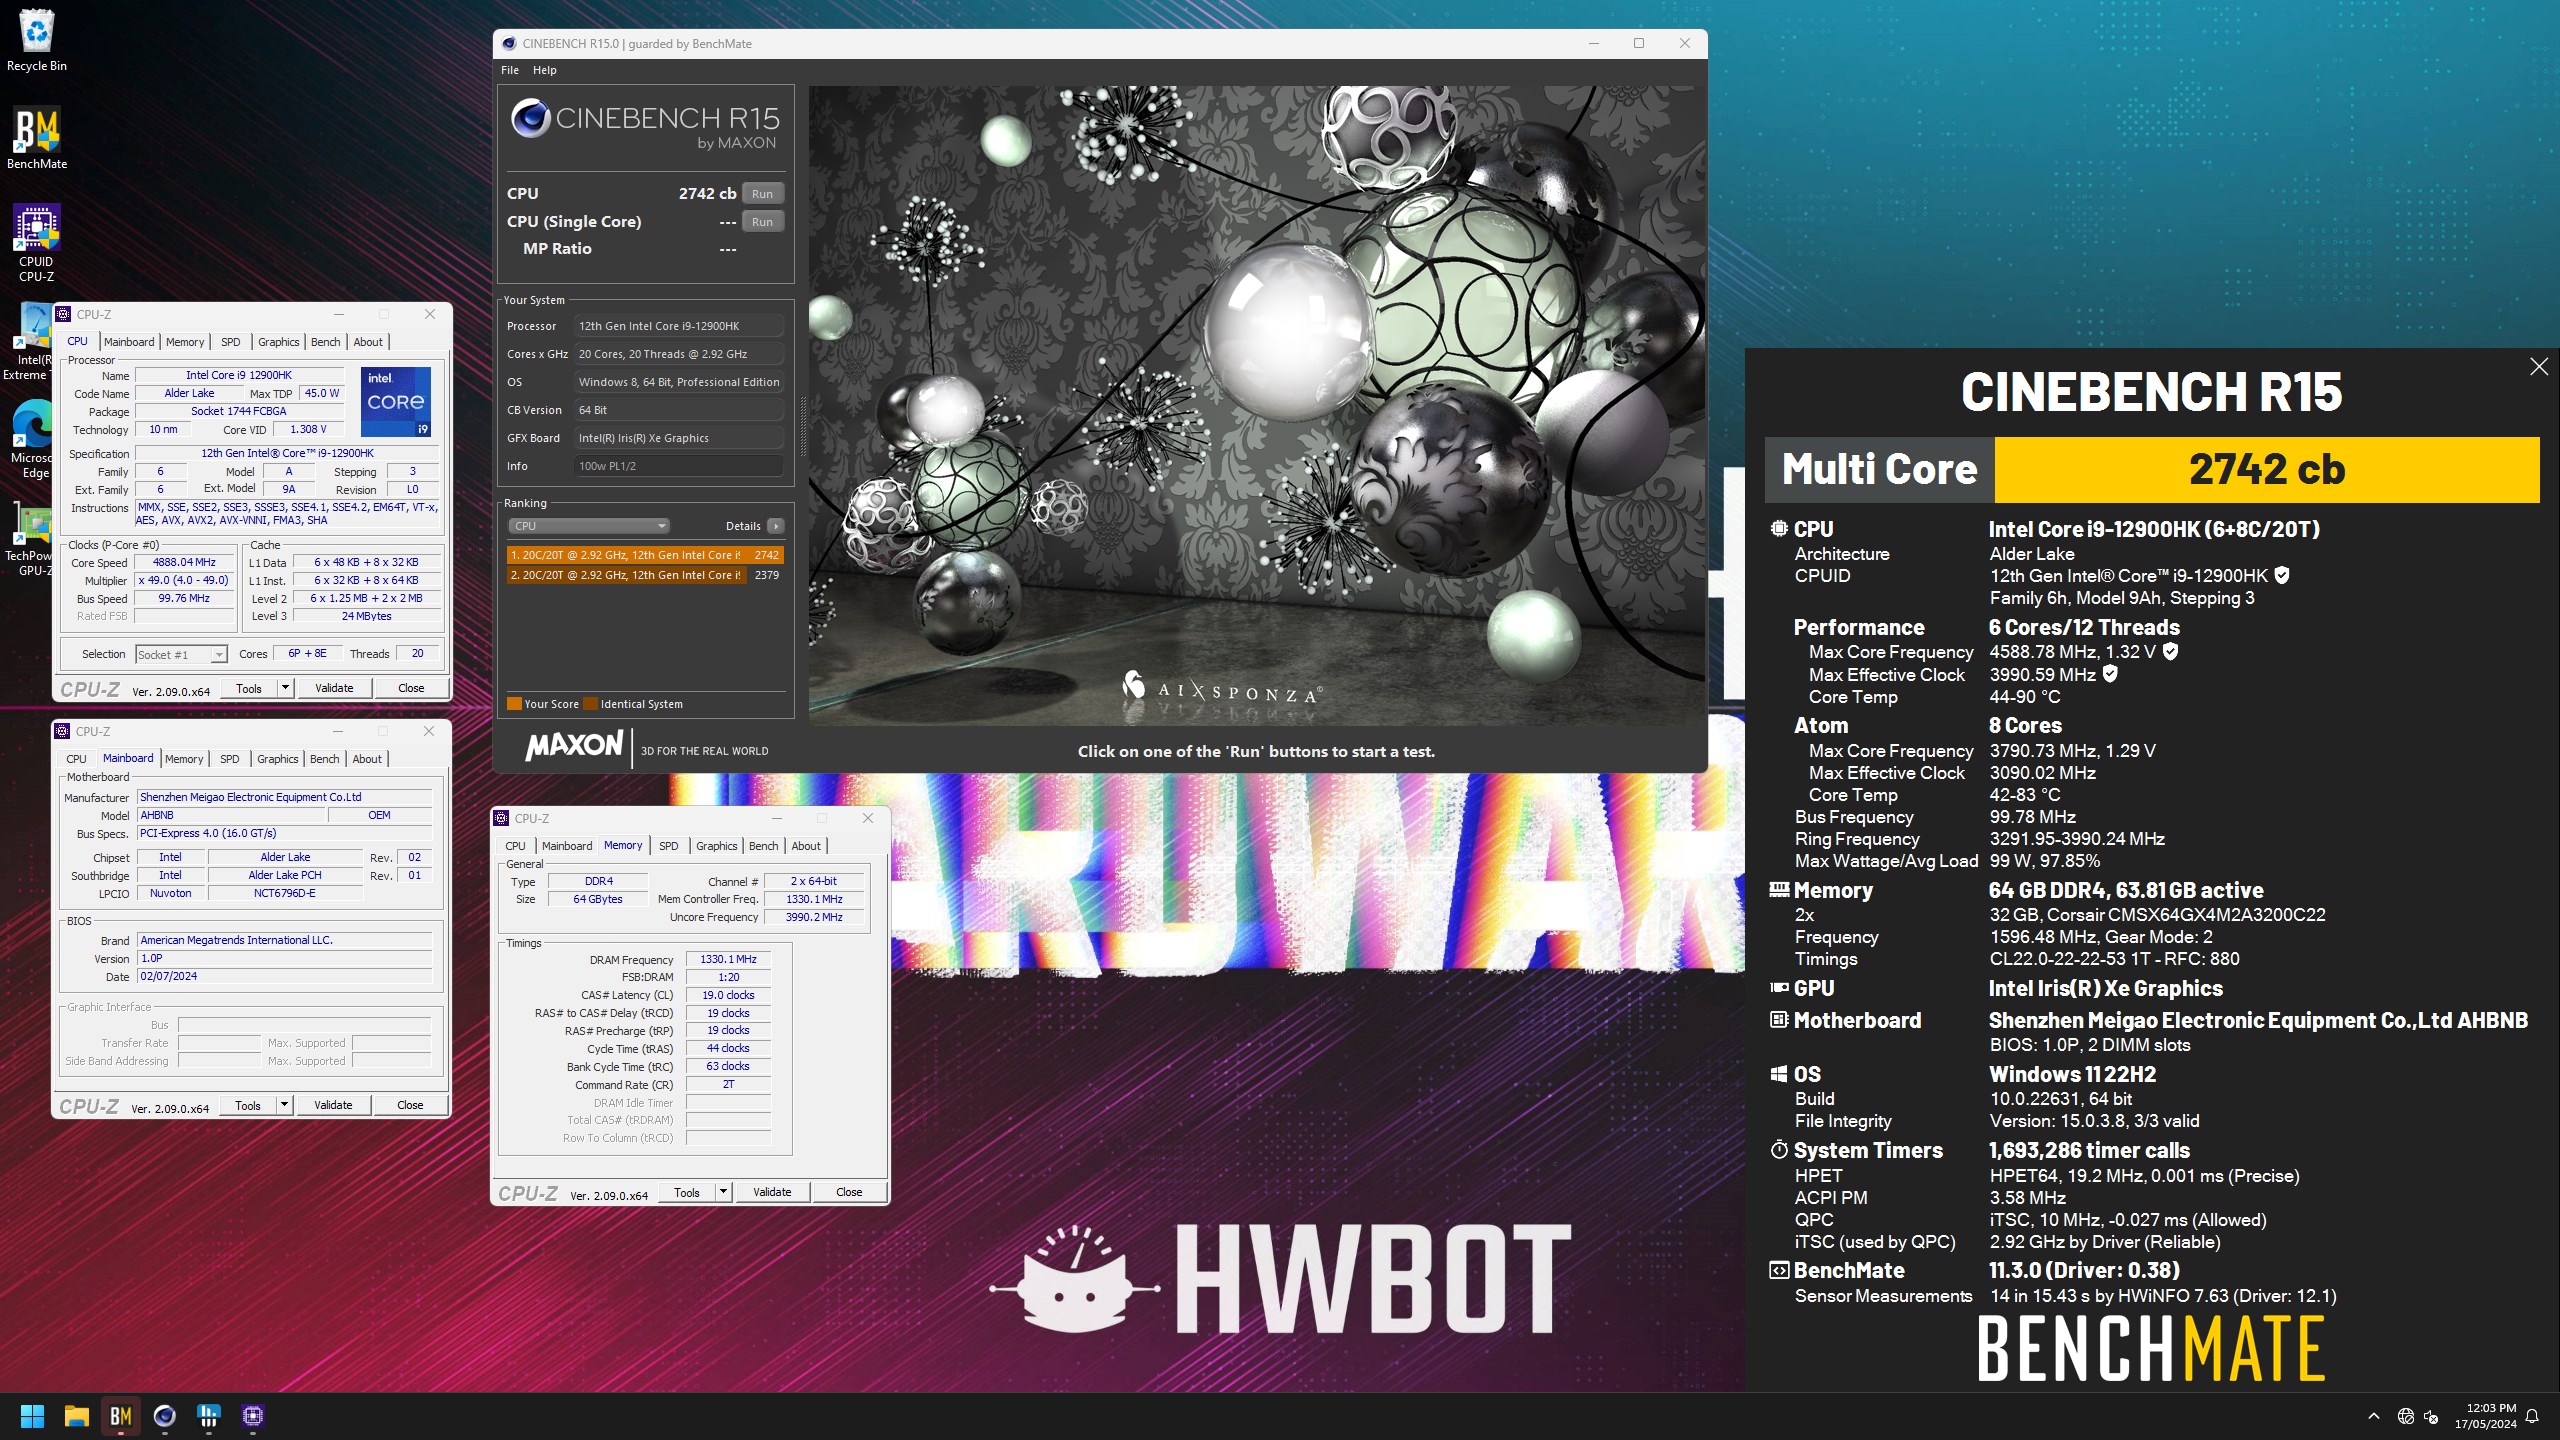Screen dimensions: 2560x1440
Task: Open File Explorer from the taskbar
Action: (x=77, y=1416)
